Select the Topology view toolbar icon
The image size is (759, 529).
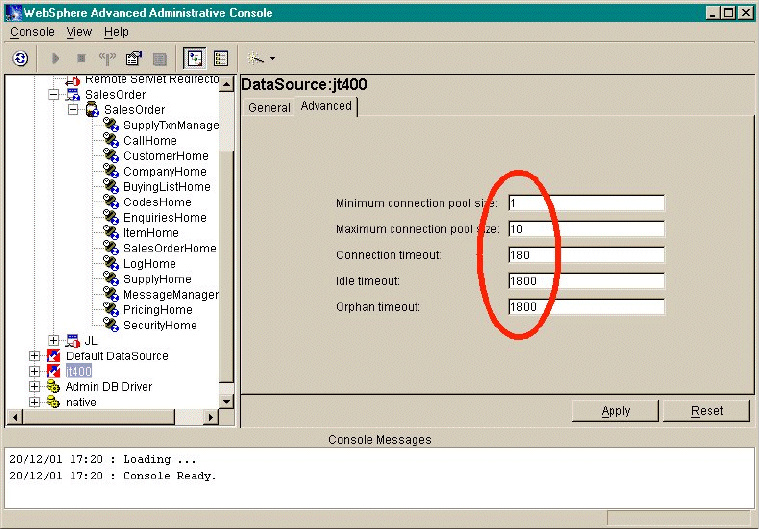[195, 59]
